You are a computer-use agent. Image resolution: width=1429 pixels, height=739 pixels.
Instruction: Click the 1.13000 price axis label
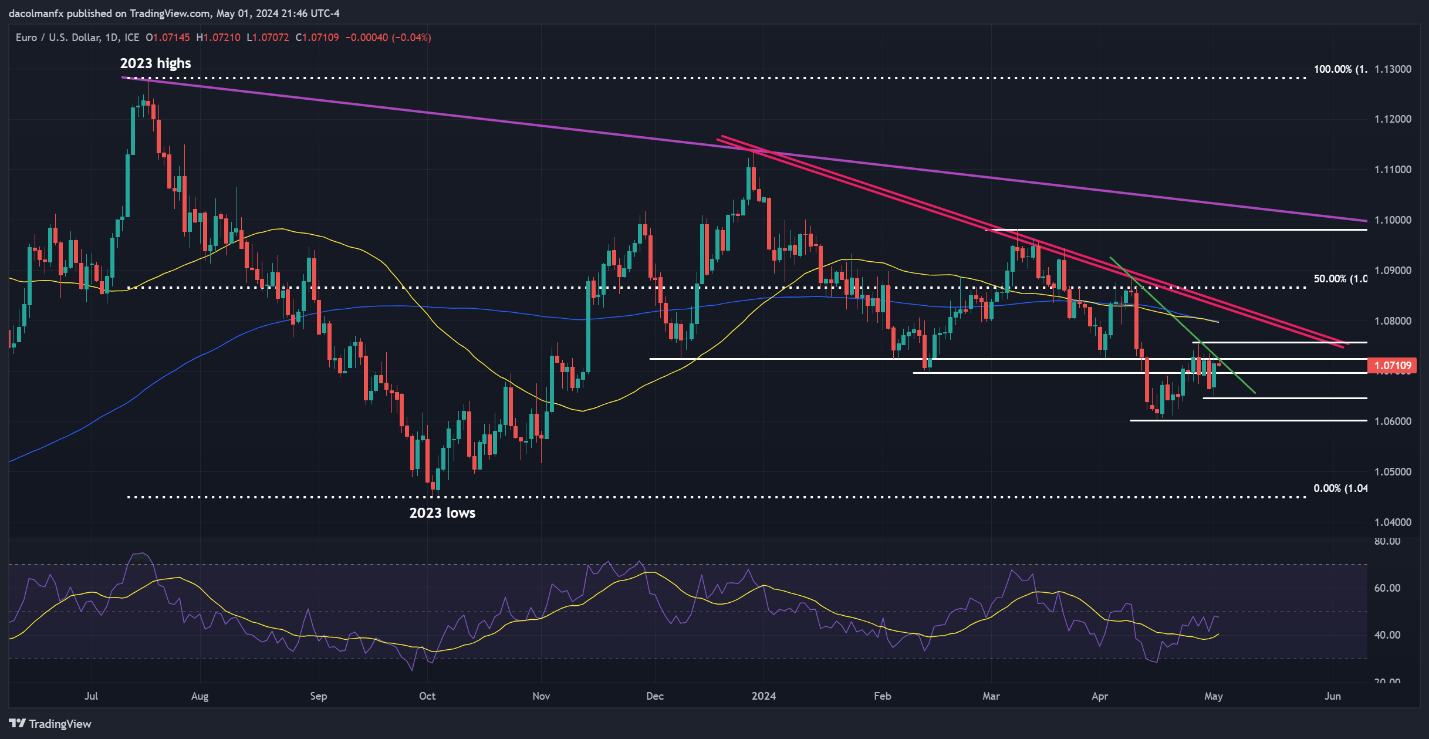coord(1392,70)
